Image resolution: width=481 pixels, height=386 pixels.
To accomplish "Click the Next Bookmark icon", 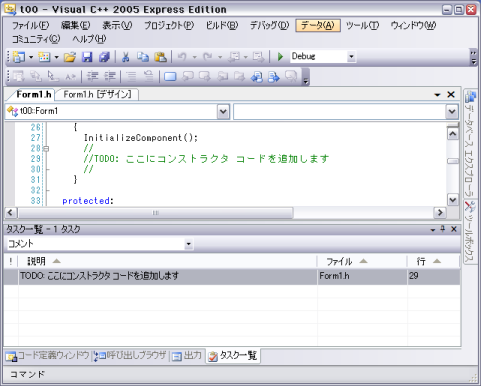I will click(x=205, y=77).
